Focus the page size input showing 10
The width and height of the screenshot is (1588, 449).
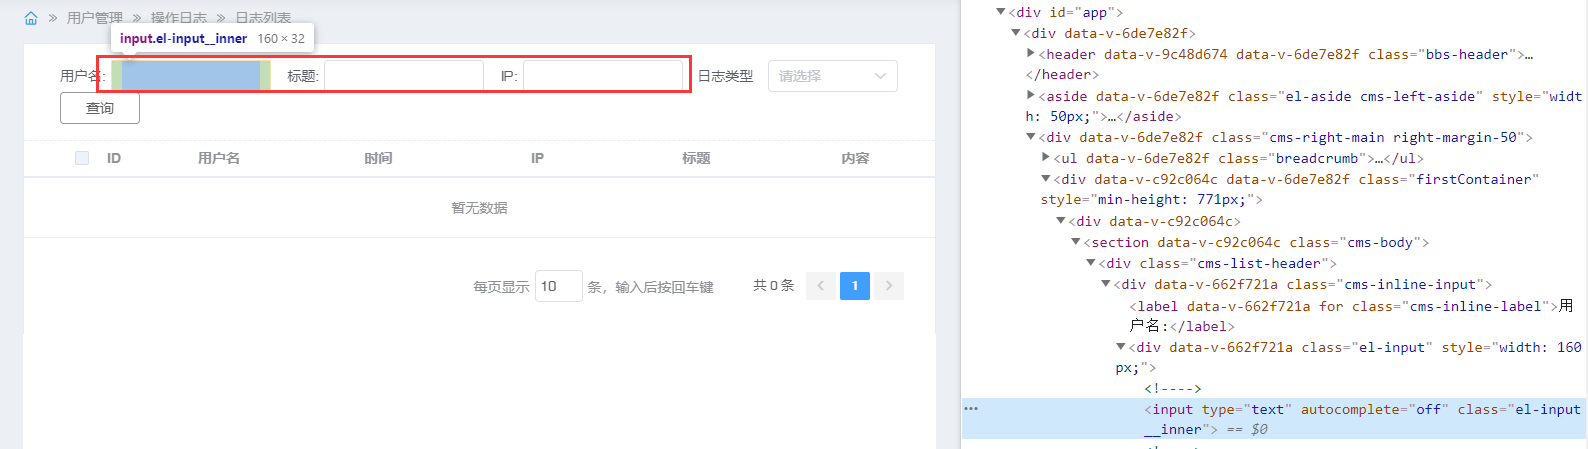(x=559, y=286)
